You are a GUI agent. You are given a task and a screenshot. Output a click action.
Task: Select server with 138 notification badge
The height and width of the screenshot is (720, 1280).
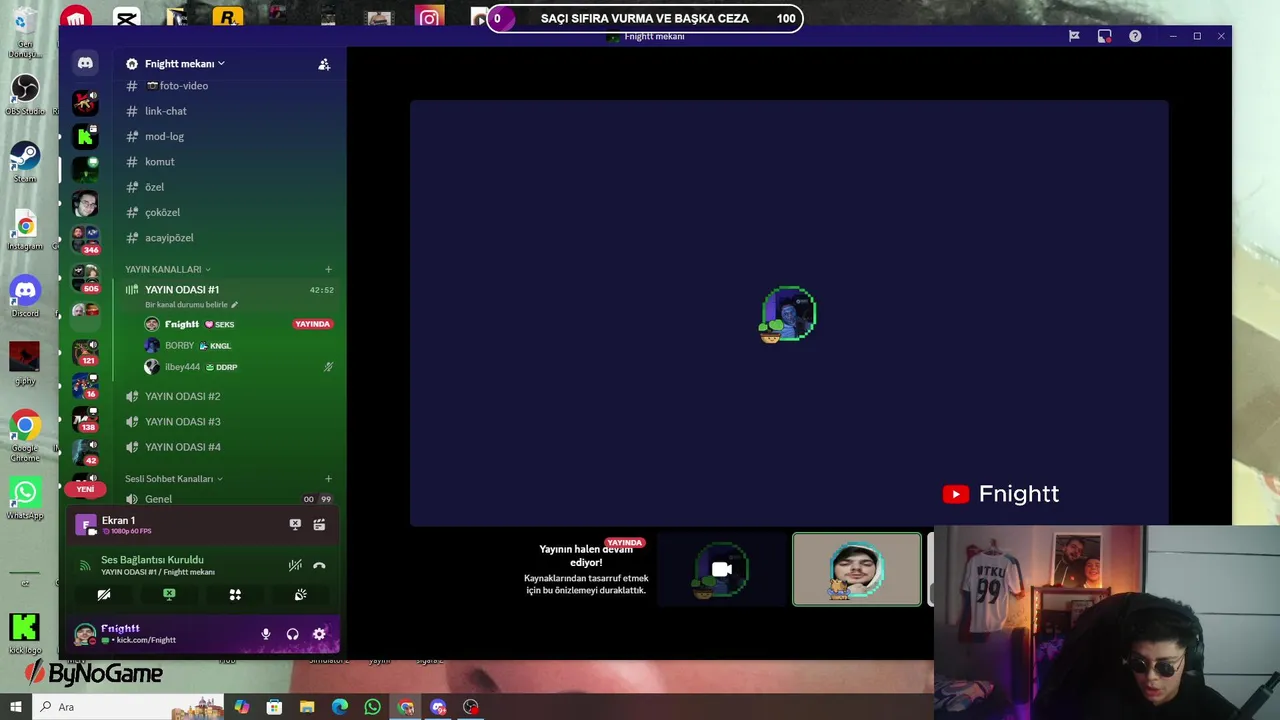(85, 419)
